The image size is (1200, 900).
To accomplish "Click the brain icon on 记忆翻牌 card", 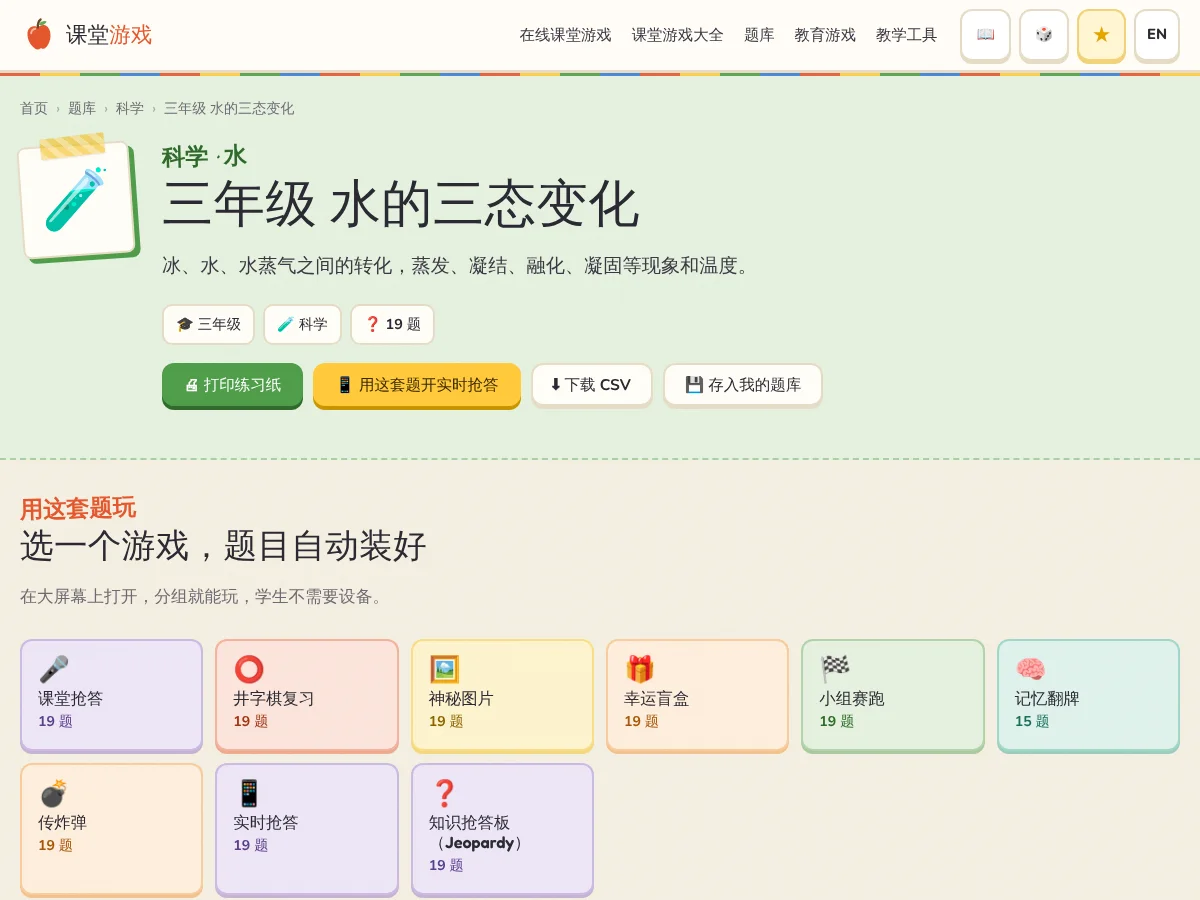I will pos(1030,669).
